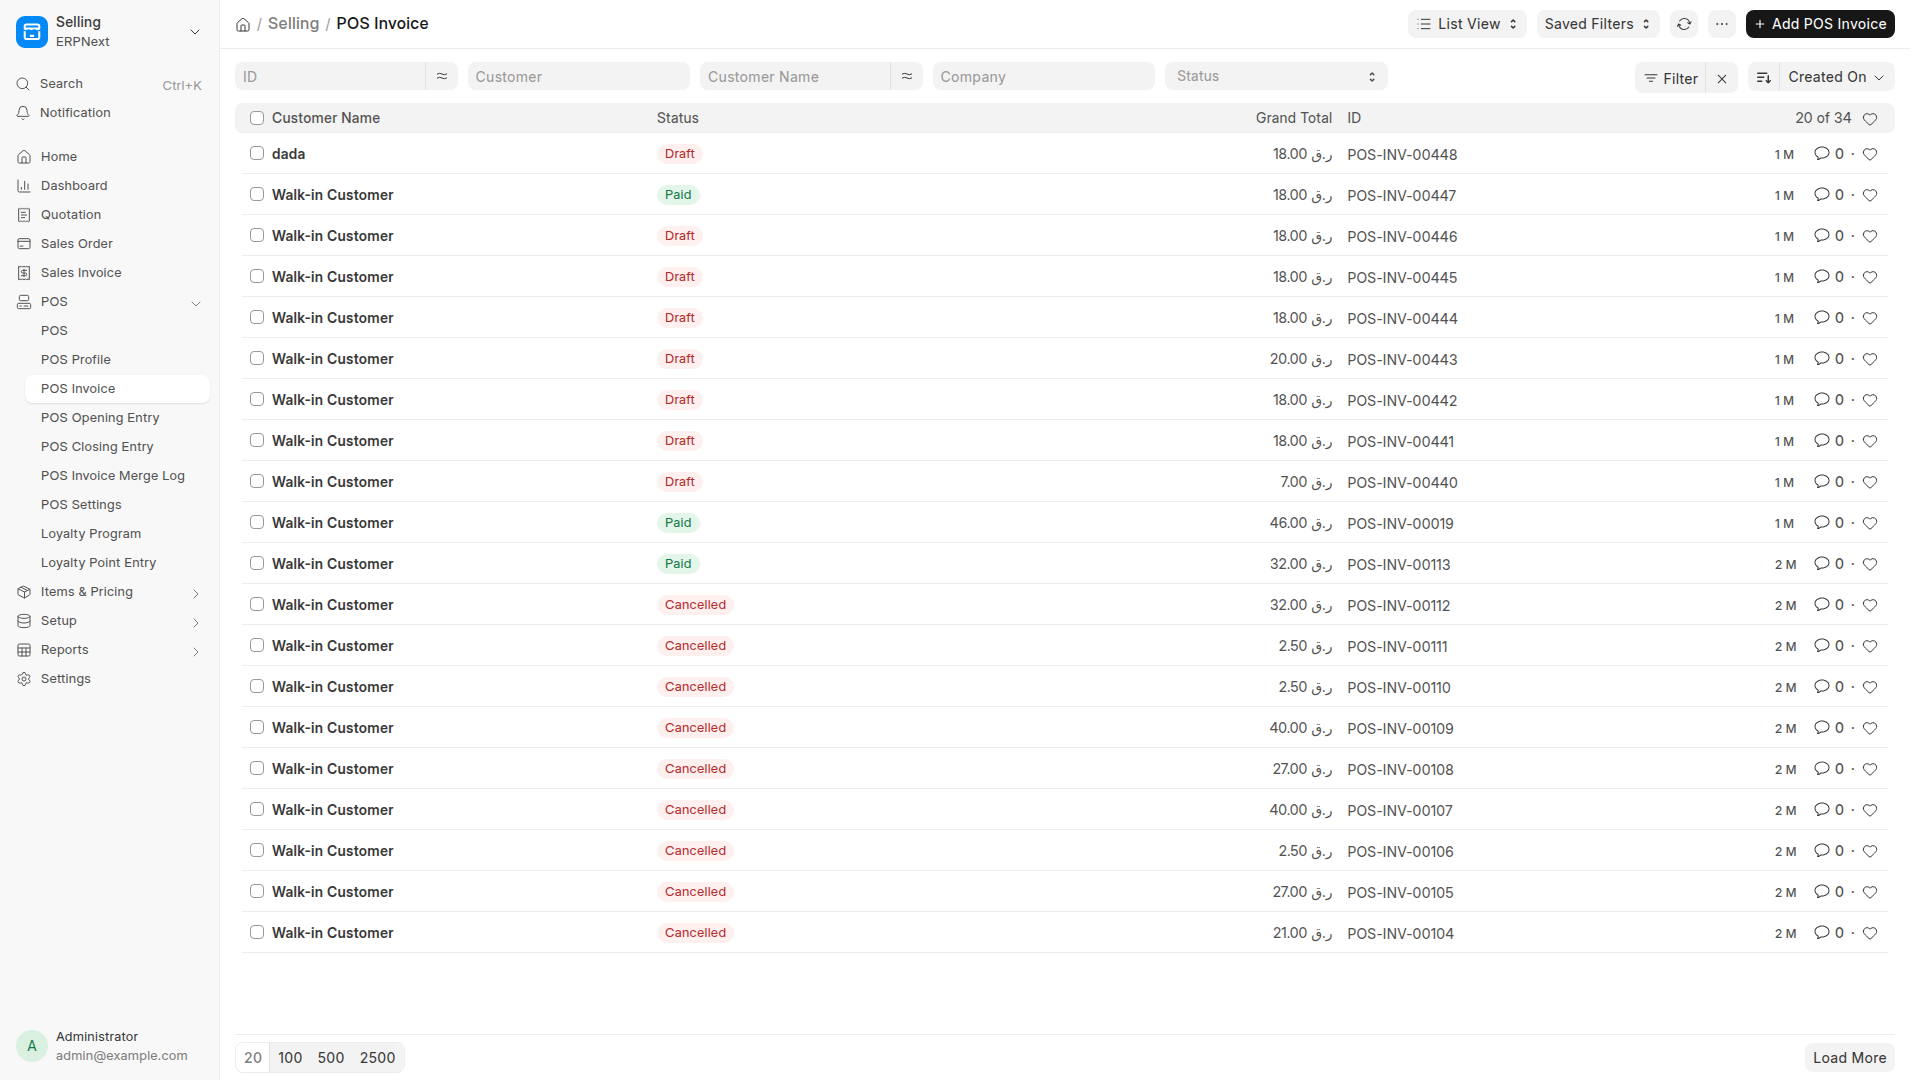Image resolution: width=1920 pixels, height=1080 pixels.
Task: Open the Saved Filters dropdown
Action: point(1598,24)
